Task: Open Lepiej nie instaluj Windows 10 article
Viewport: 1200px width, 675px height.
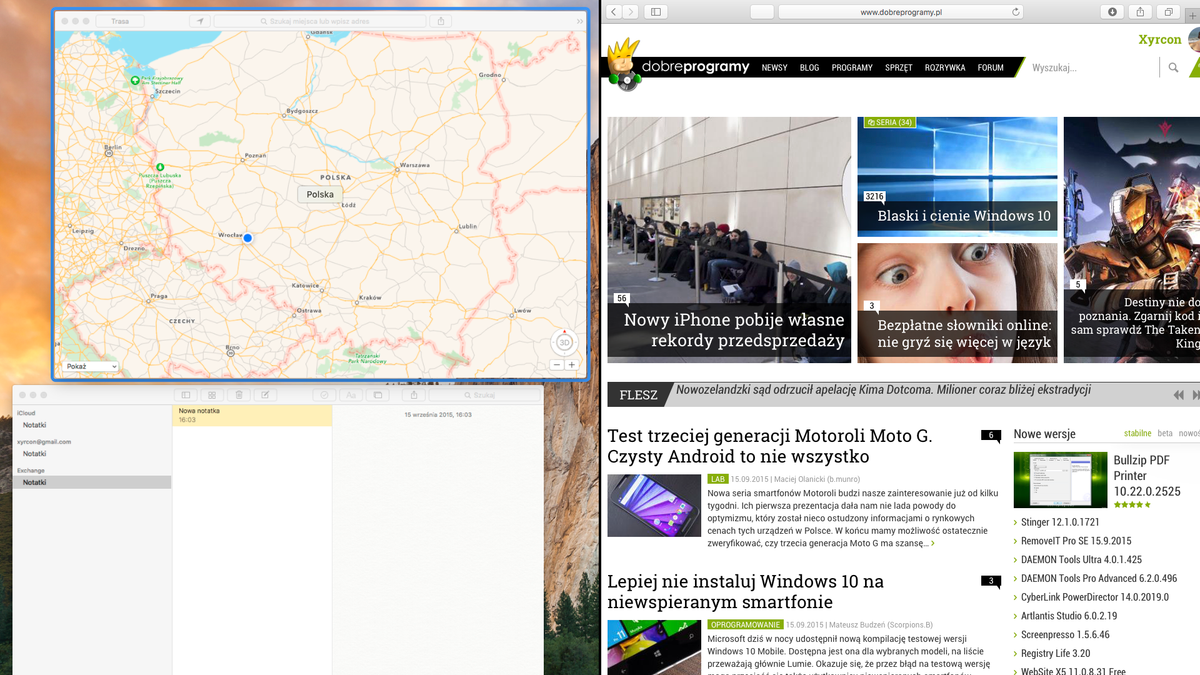Action: coord(746,591)
